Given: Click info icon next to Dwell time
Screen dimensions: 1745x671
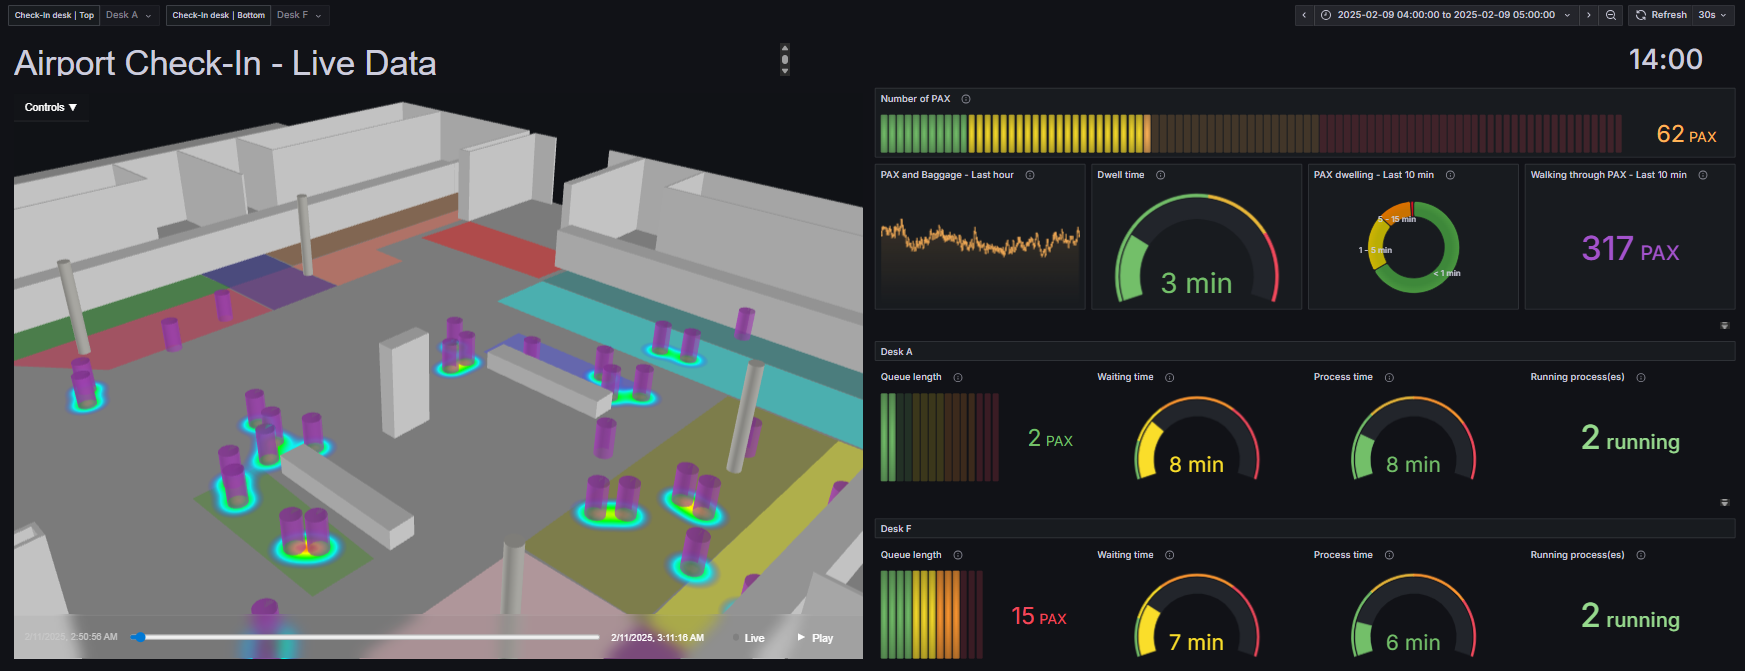Looking at the screenshot, I should pos(1160,175).
